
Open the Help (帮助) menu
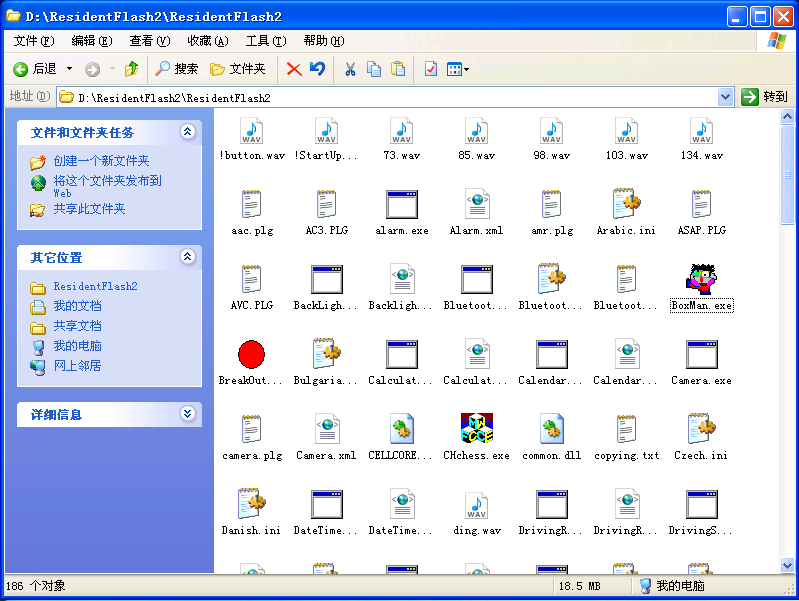pyautogui.click(x=324, y=41)
